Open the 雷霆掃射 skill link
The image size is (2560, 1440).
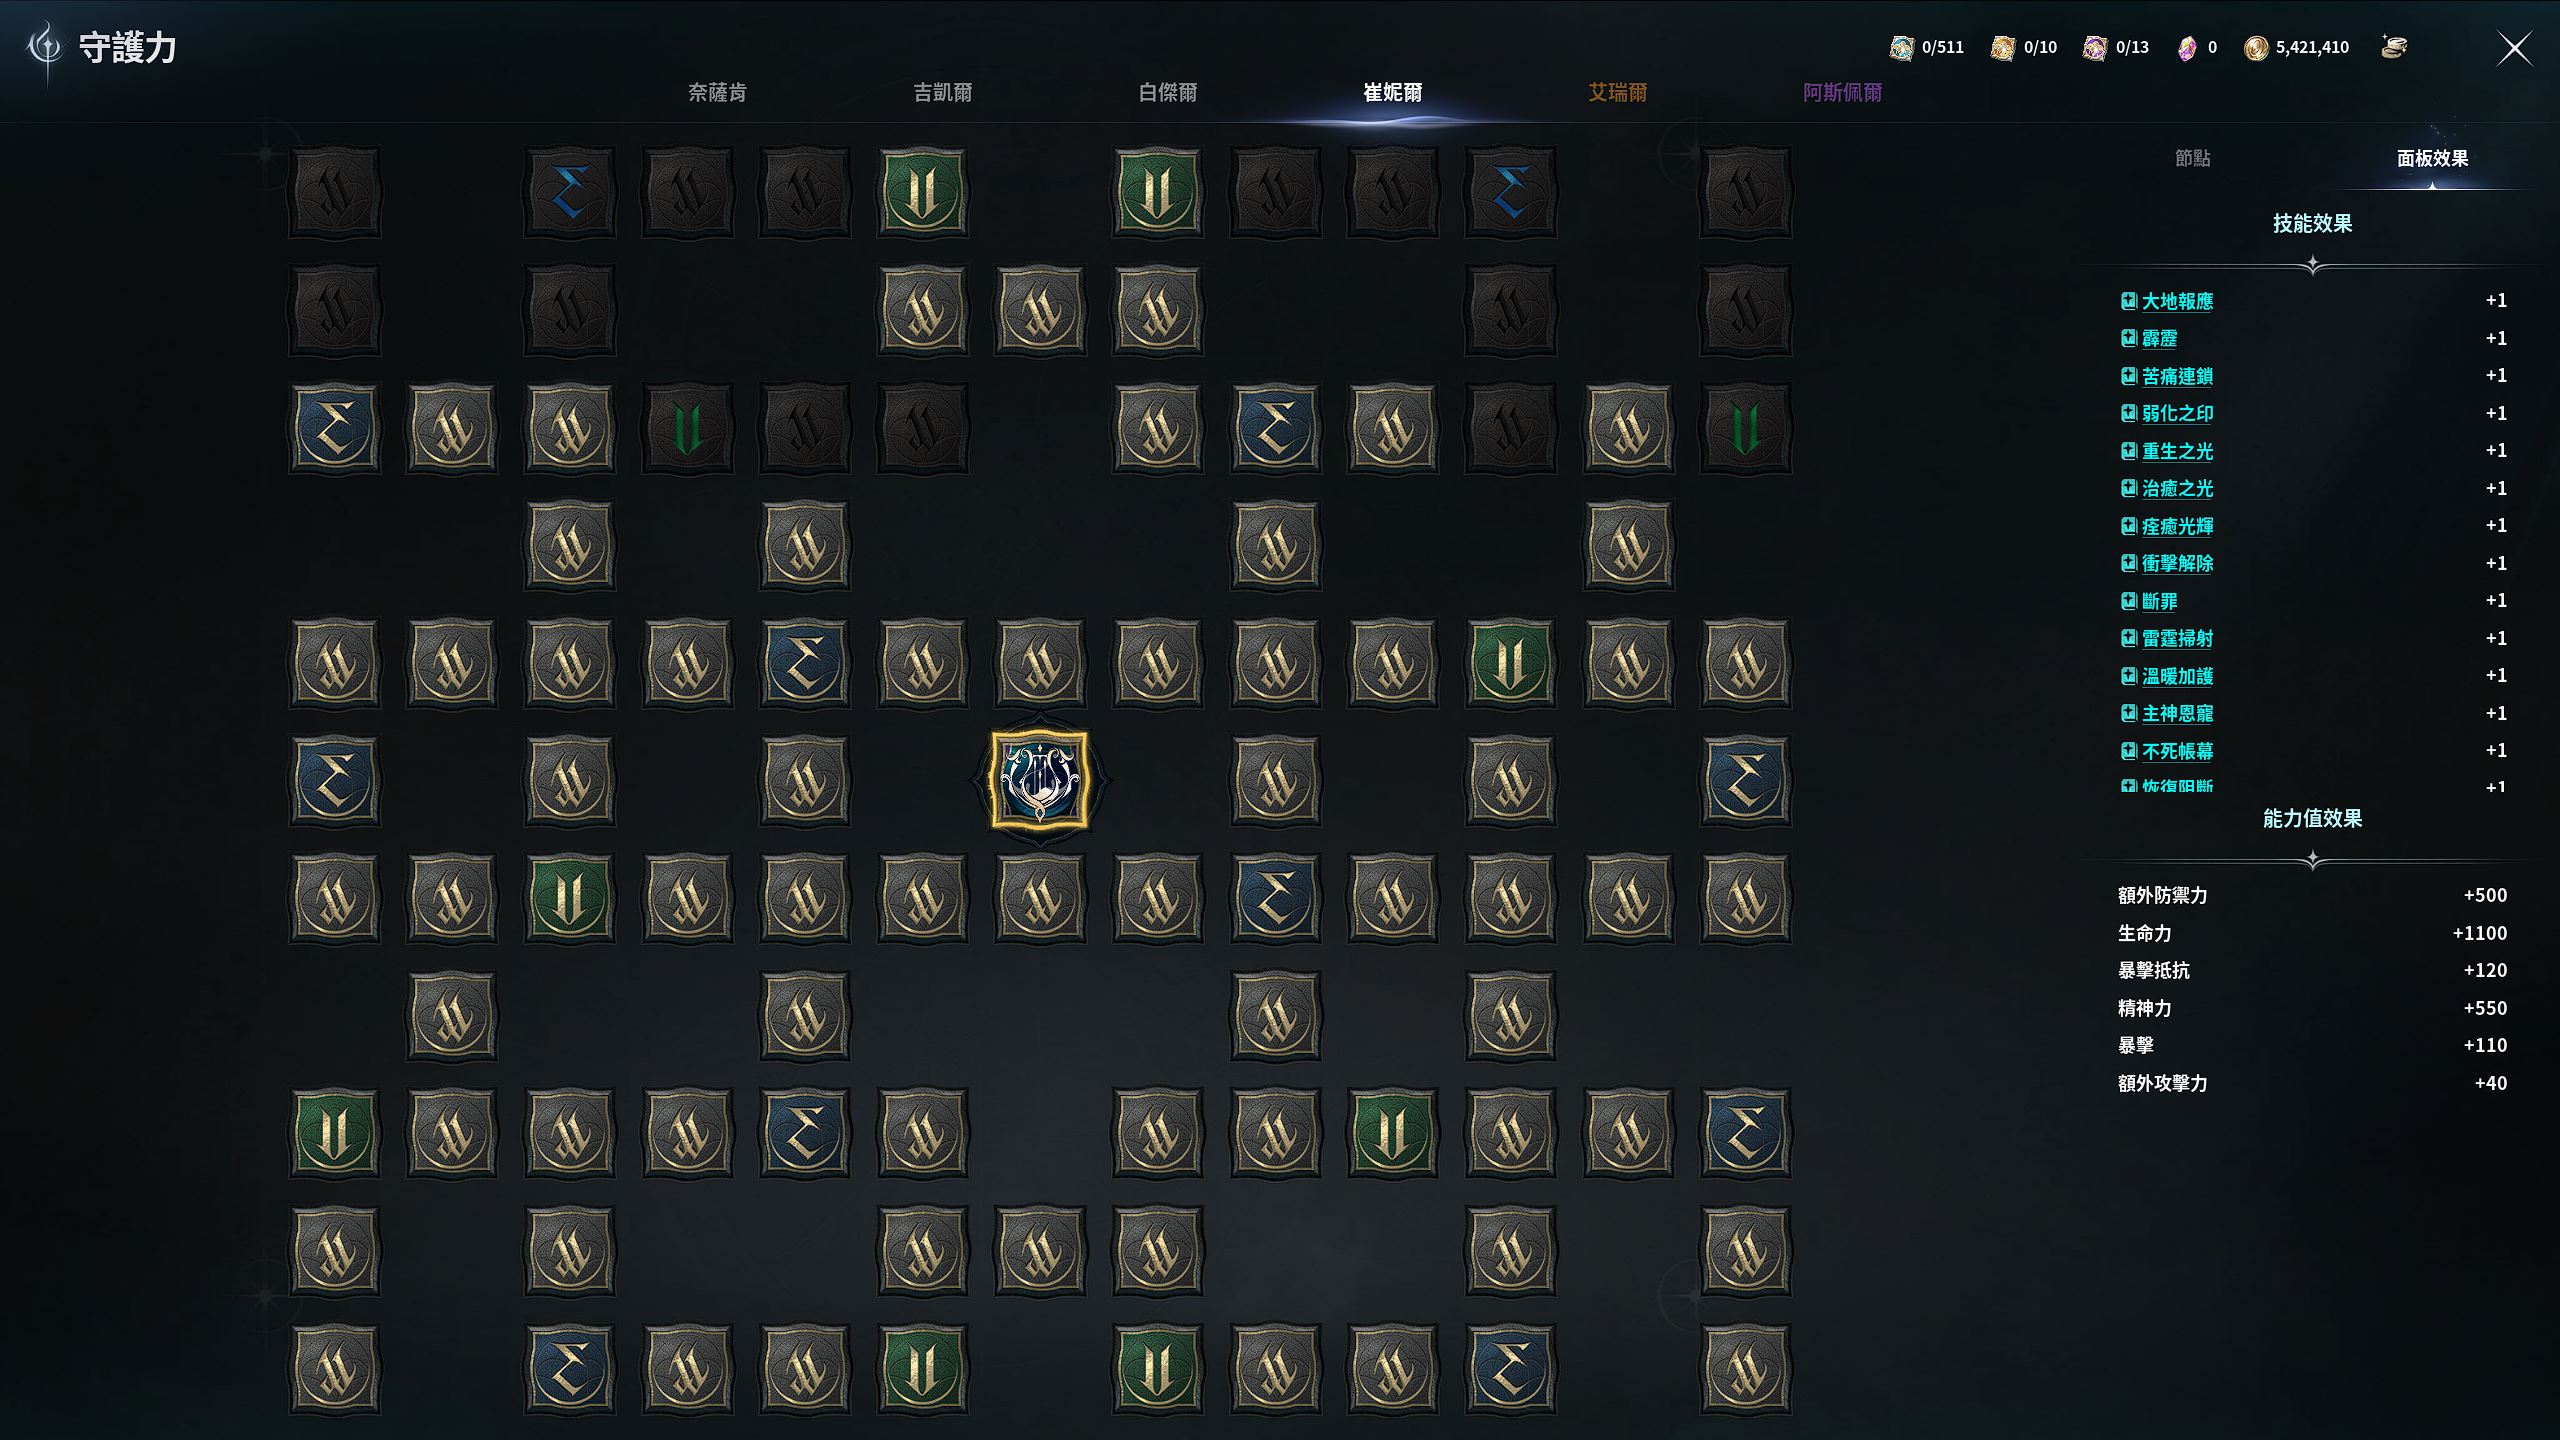[2177, 638]
